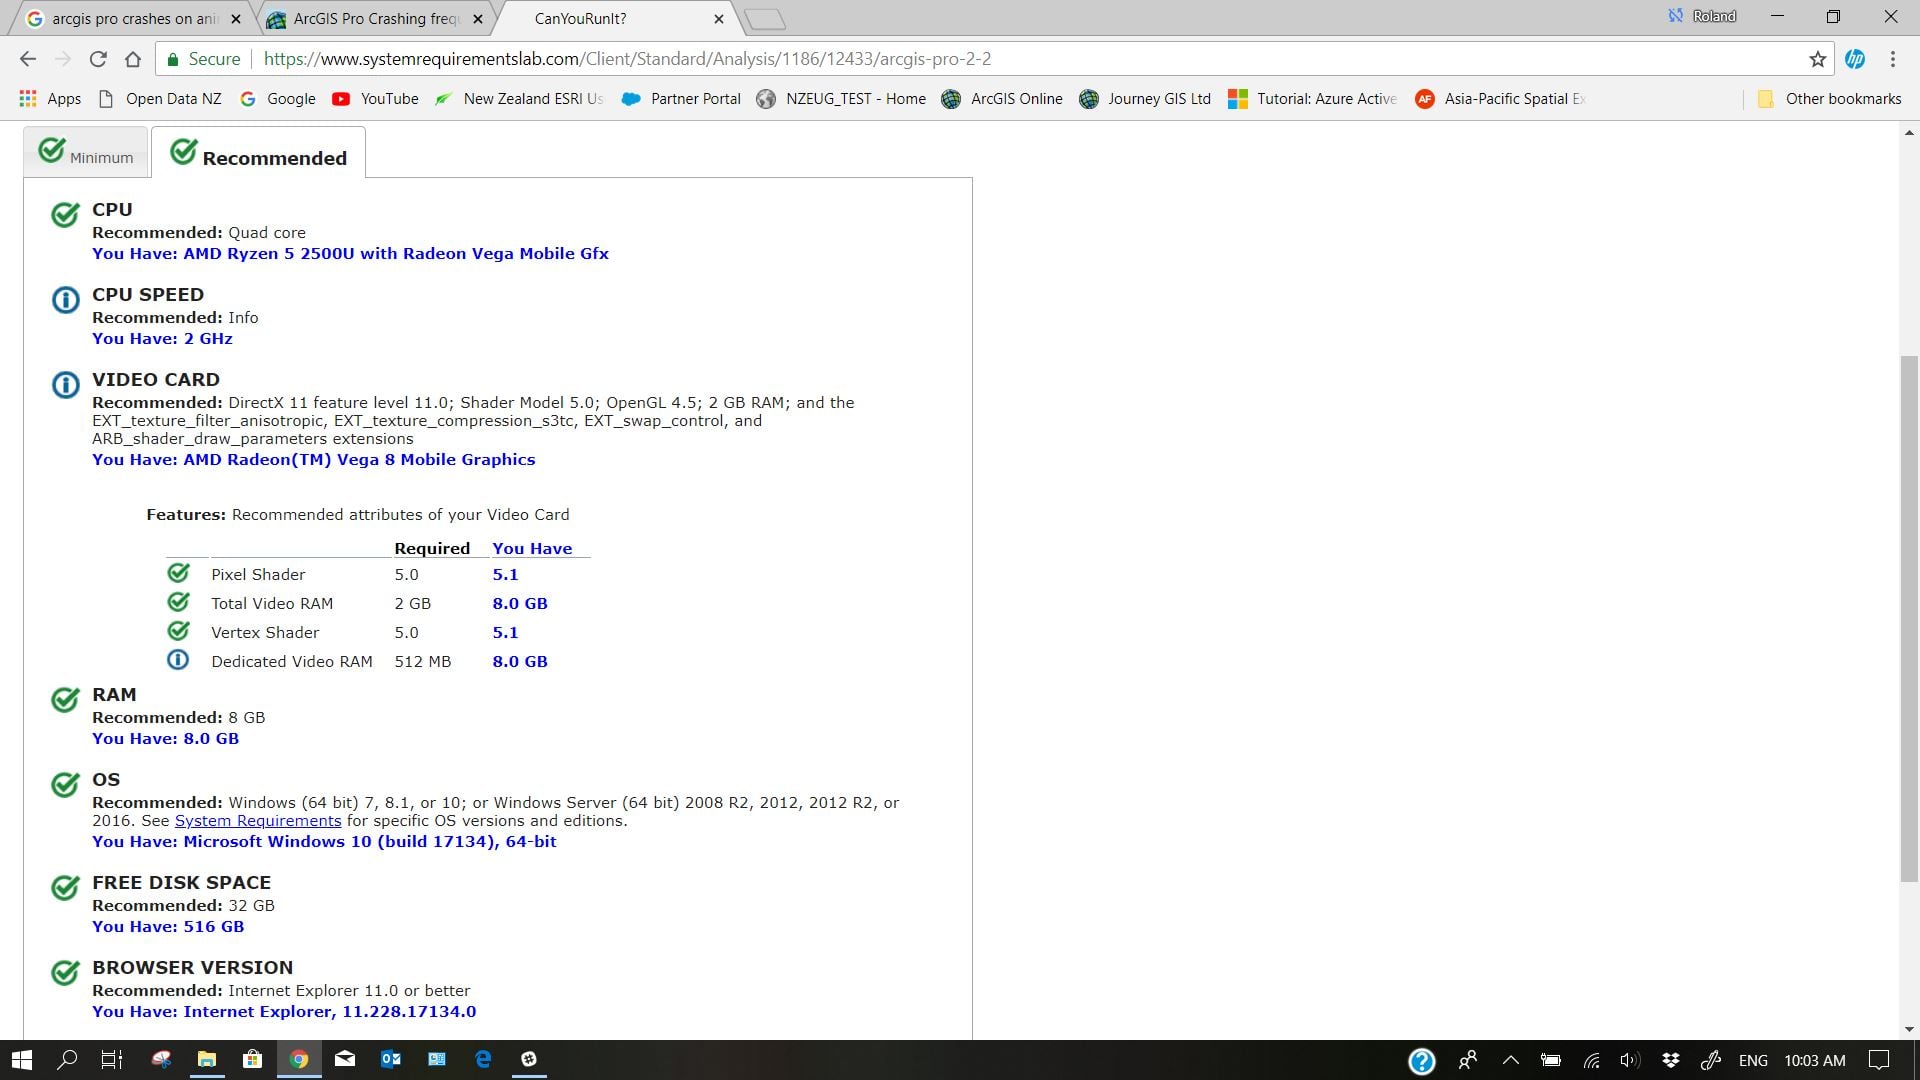
Task: Click the page vertical scrollbar thumb
Action: coord(1910,618)
